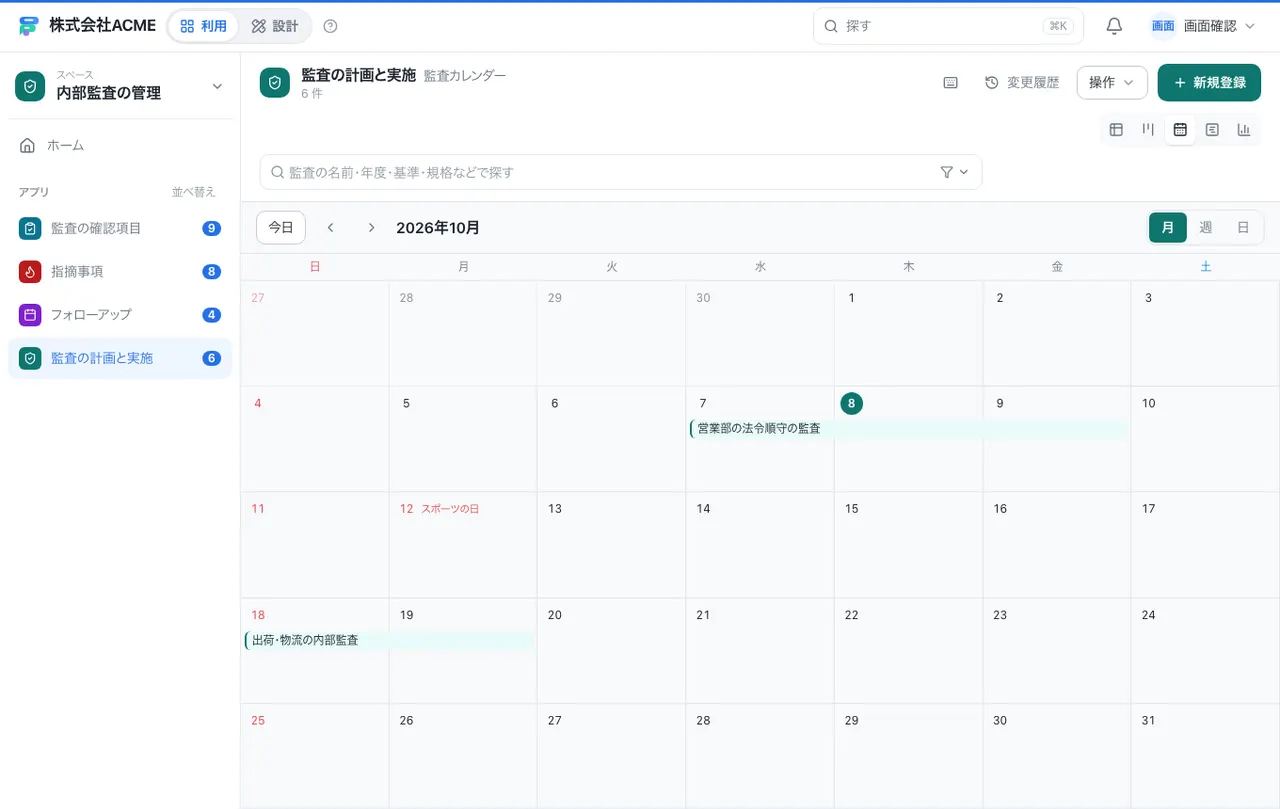Switch to table view icon

1116,129
